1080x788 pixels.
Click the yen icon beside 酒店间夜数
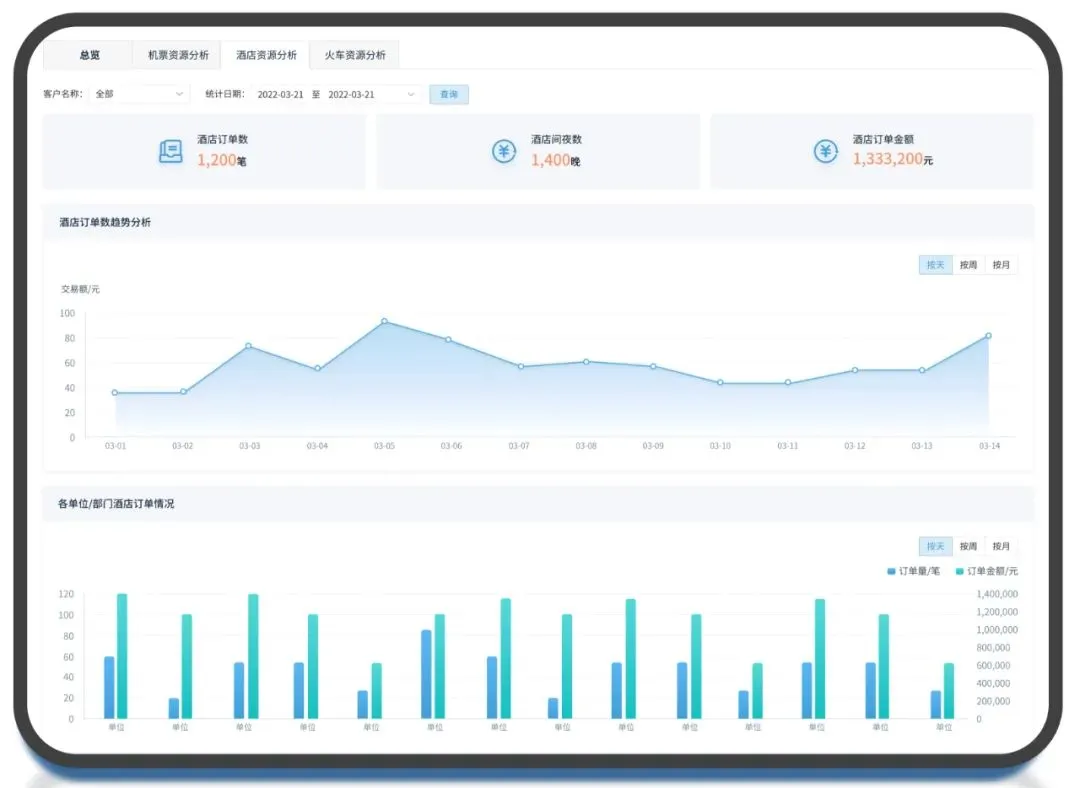pos(503,152)
